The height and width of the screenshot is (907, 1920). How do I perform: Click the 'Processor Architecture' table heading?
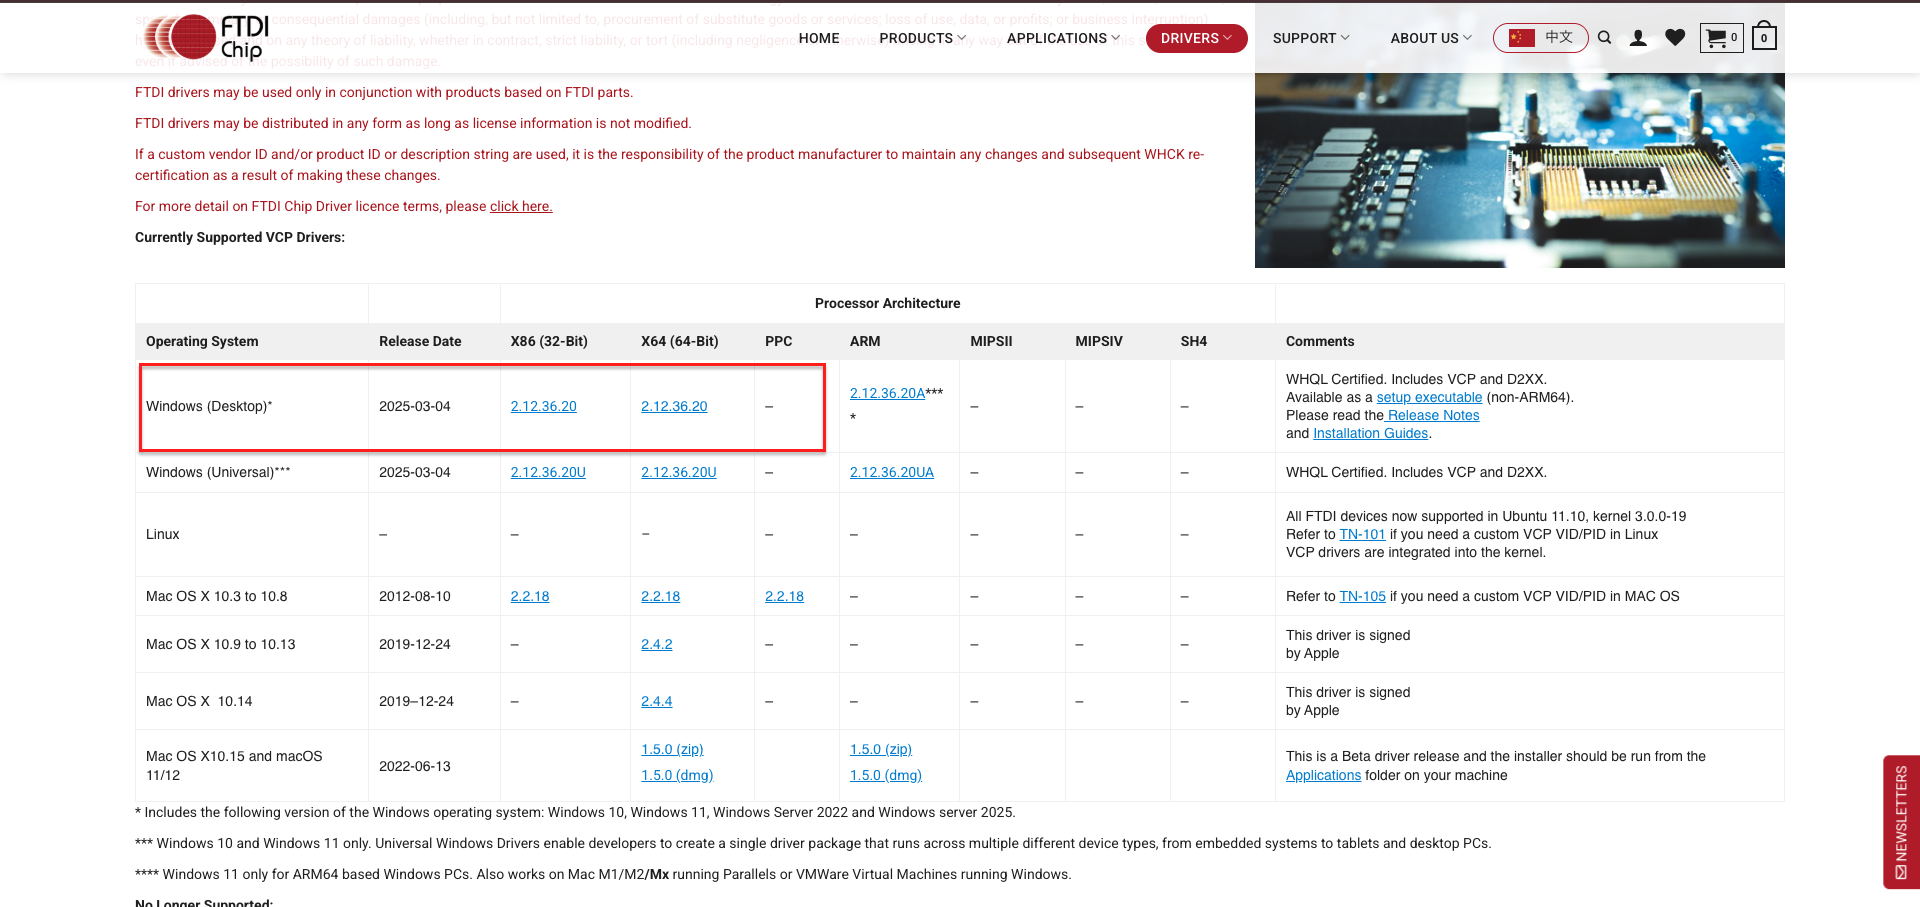887,303
